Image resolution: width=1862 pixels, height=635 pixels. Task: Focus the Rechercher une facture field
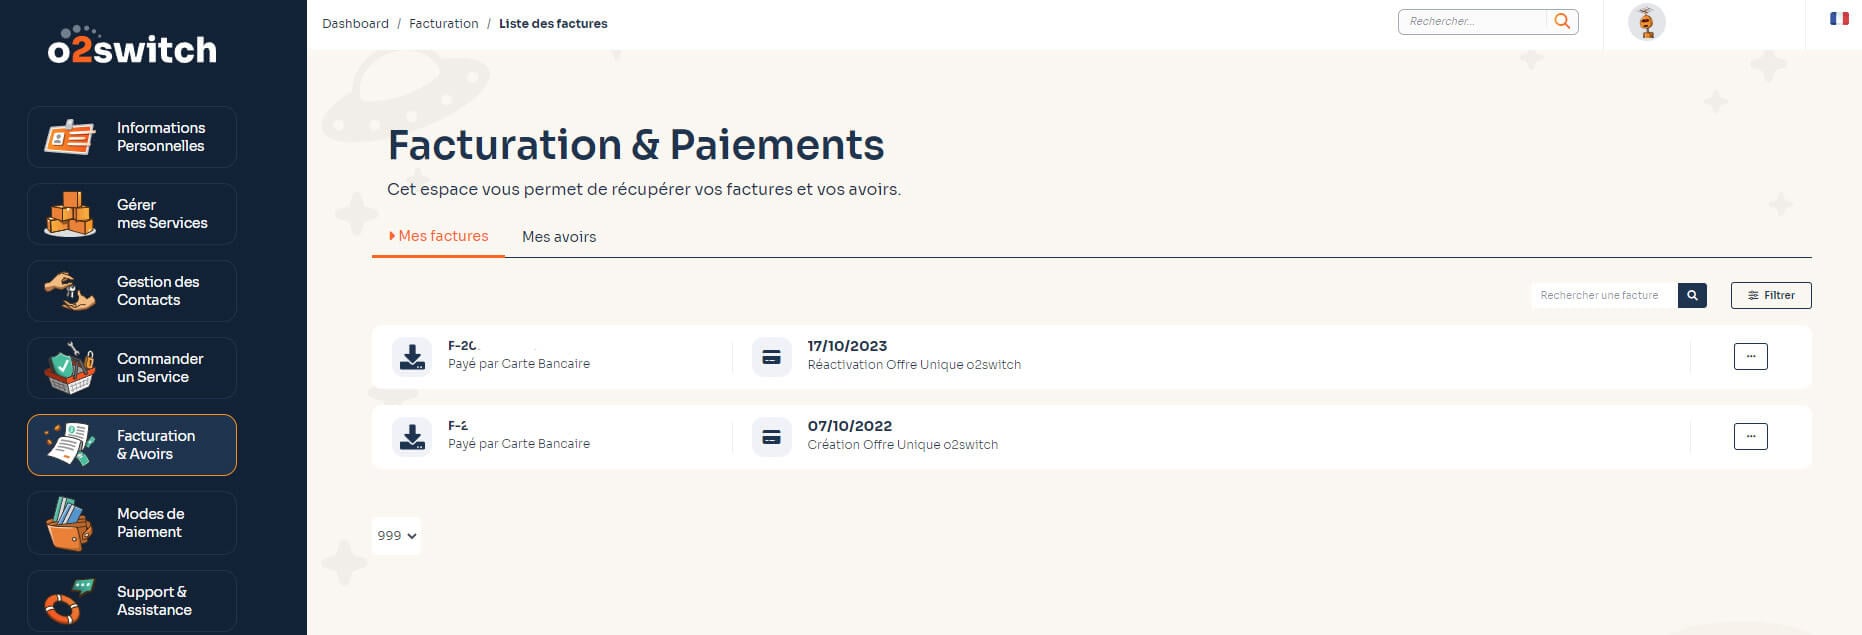click(1603, 295)
